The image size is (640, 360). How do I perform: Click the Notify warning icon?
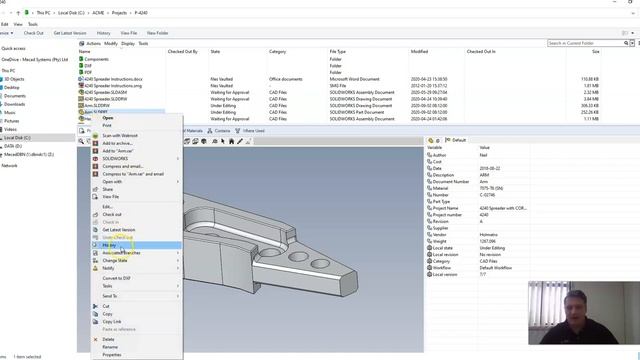click(95, 268)
